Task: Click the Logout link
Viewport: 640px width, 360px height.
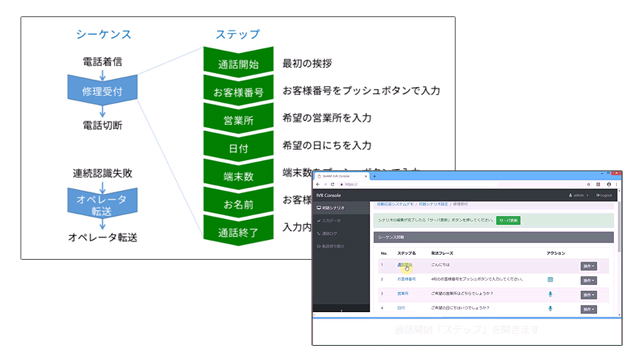Action: pos(604,196)
